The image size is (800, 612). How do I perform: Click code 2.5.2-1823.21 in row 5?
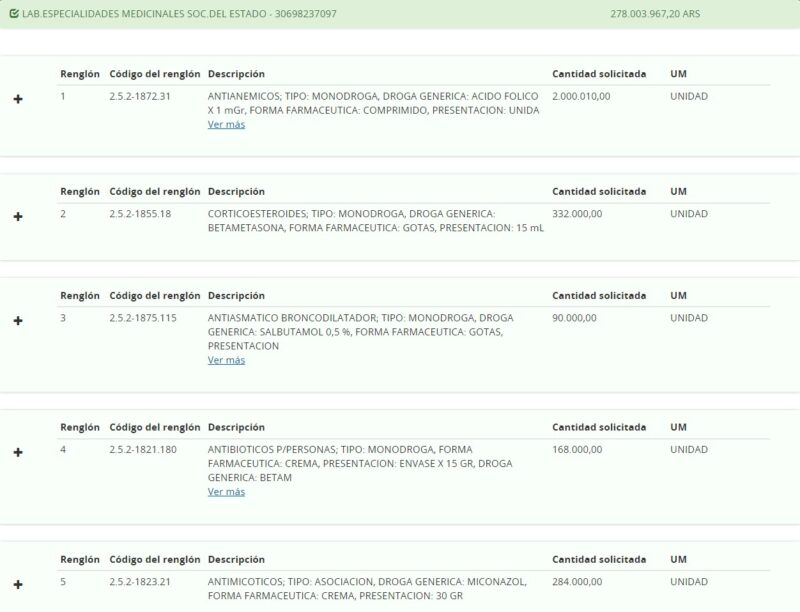pyautogui.click(x=140, y=581)
